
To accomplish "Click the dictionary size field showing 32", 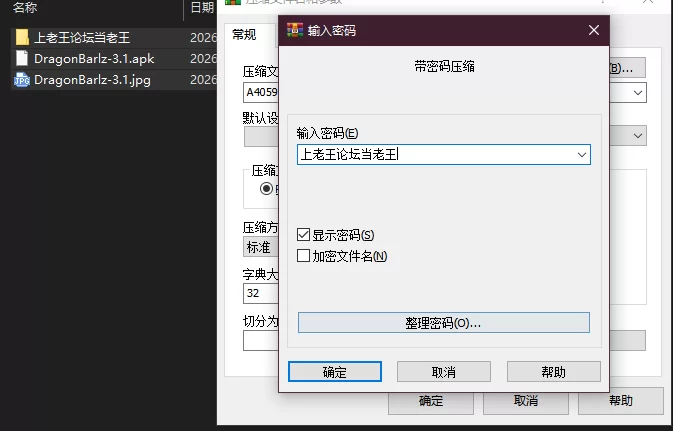I will pyautogui.click(x=261, y=293).
